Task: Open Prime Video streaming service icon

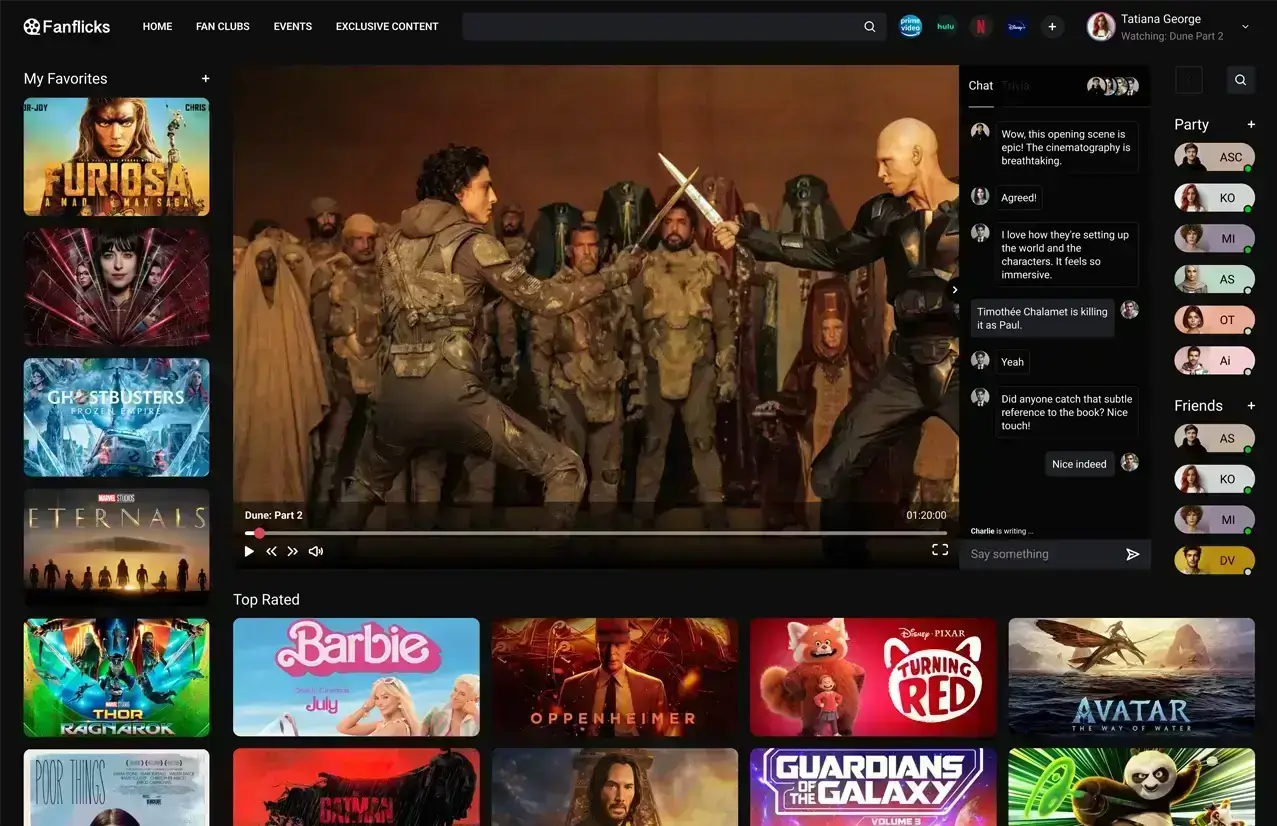Action: [x=910, y=26]
